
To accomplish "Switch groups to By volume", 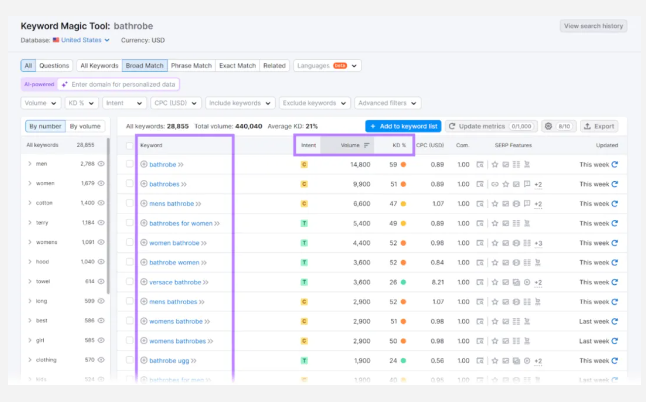I will tap(85, 126).
